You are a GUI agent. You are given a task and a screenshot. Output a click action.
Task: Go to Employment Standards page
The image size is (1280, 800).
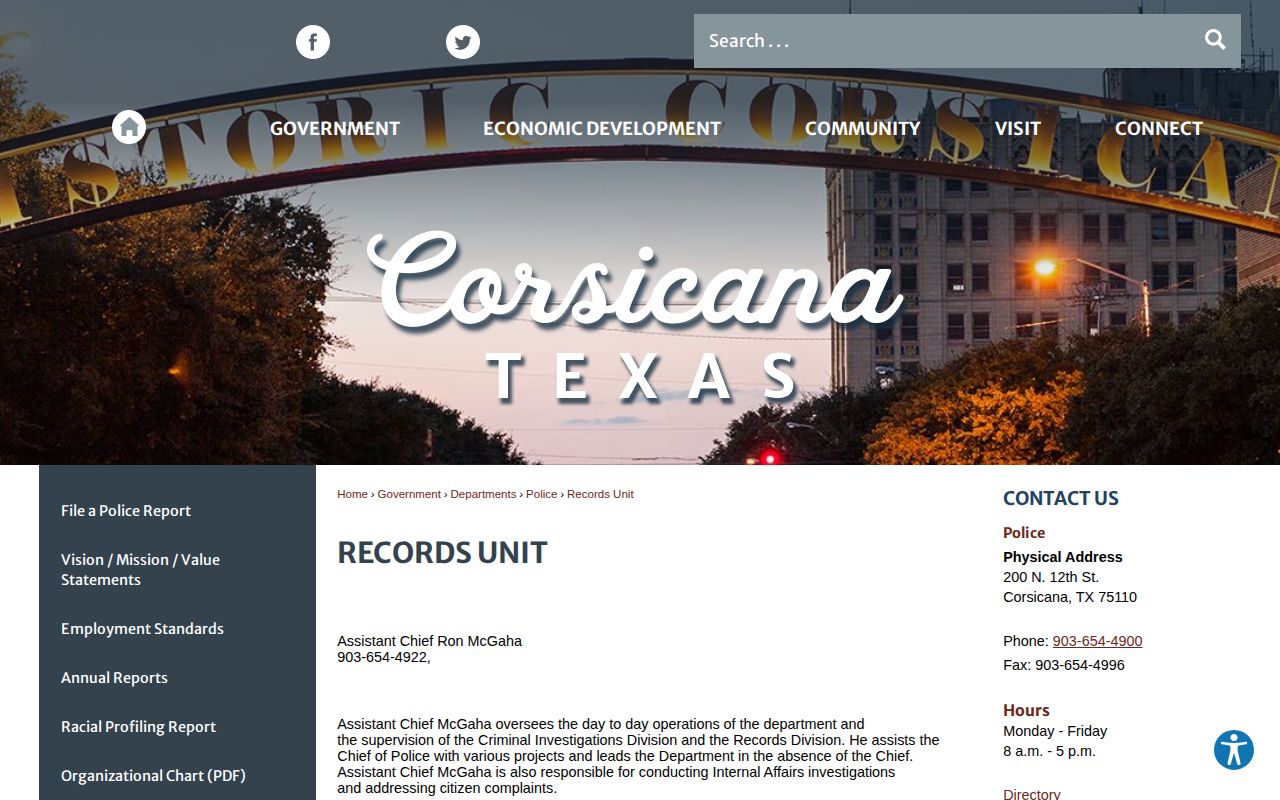coord(142,628)
